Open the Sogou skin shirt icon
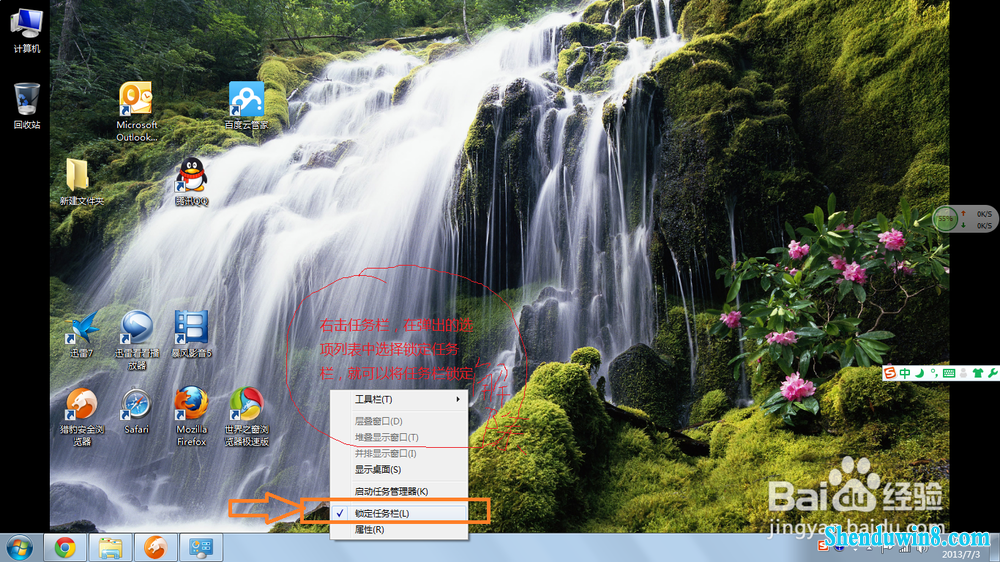 point(978,373)
